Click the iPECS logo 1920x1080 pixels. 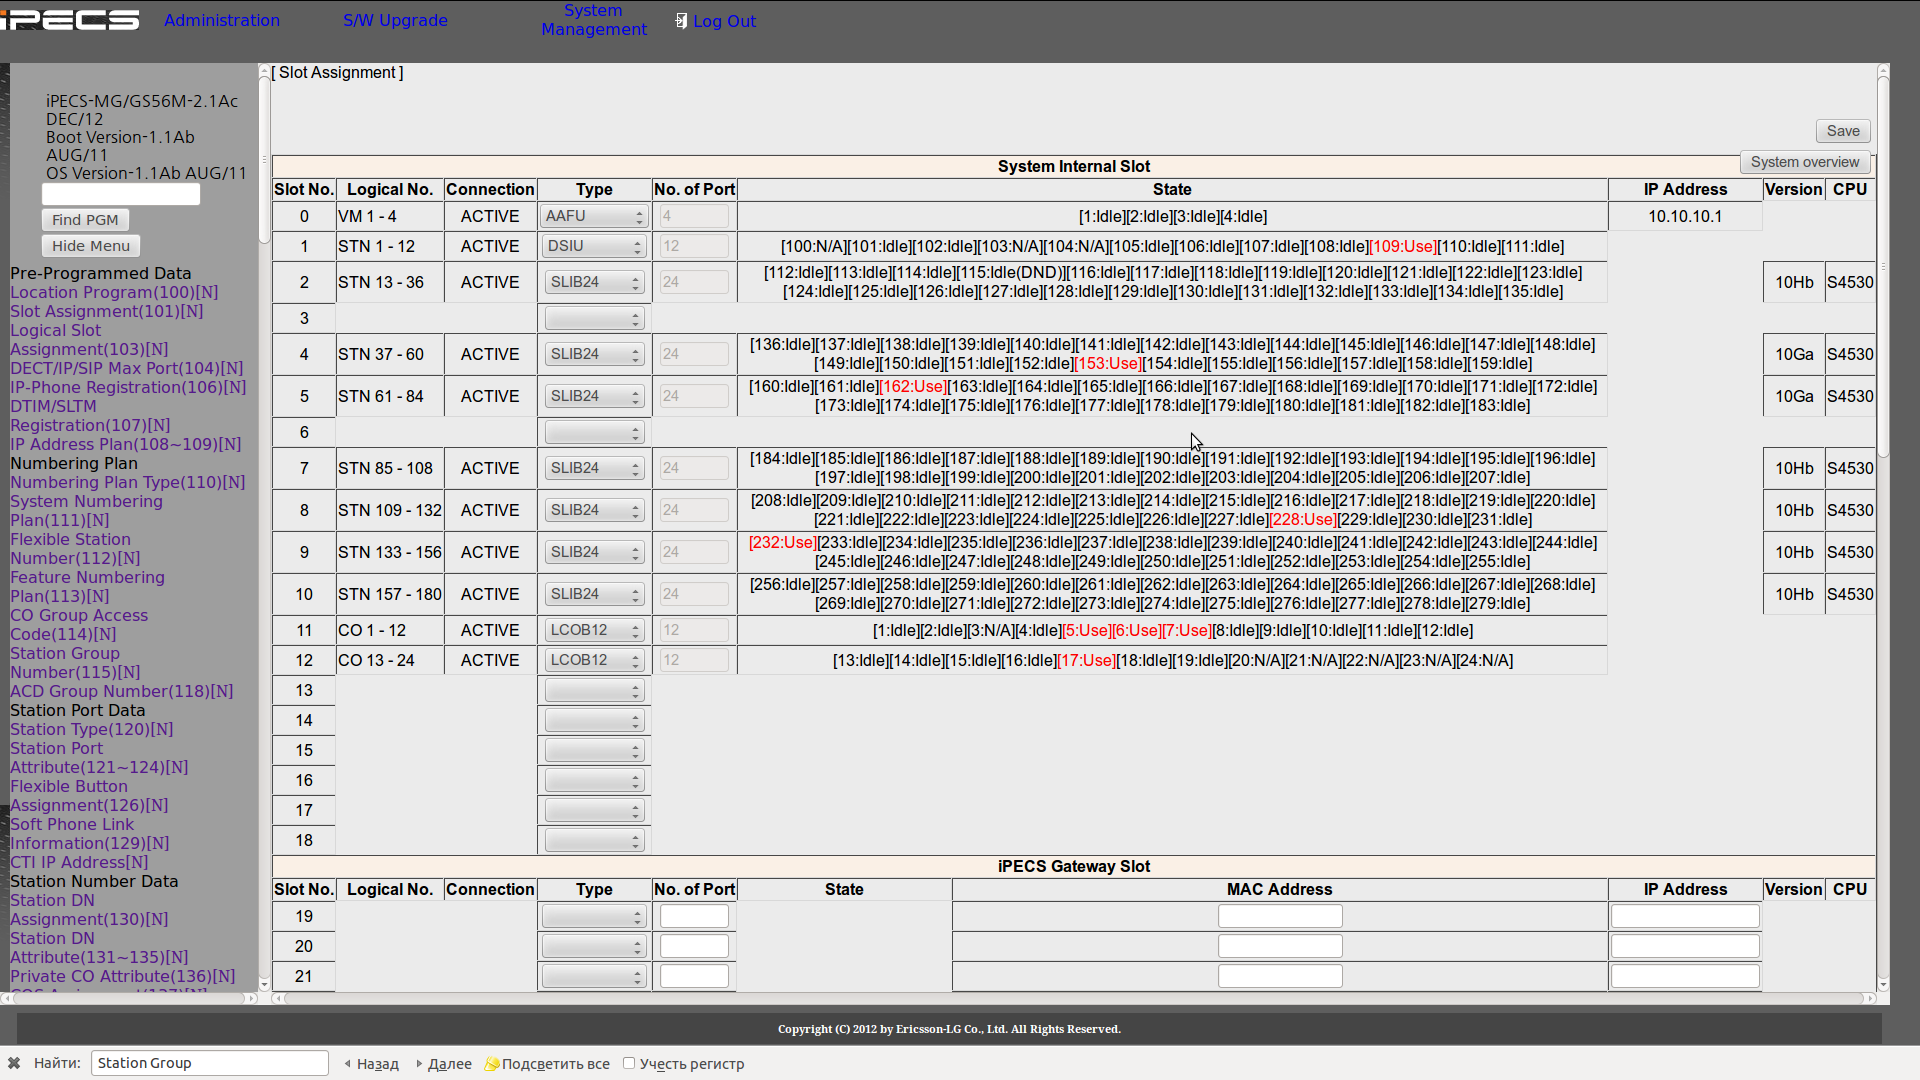pos(70,20)
